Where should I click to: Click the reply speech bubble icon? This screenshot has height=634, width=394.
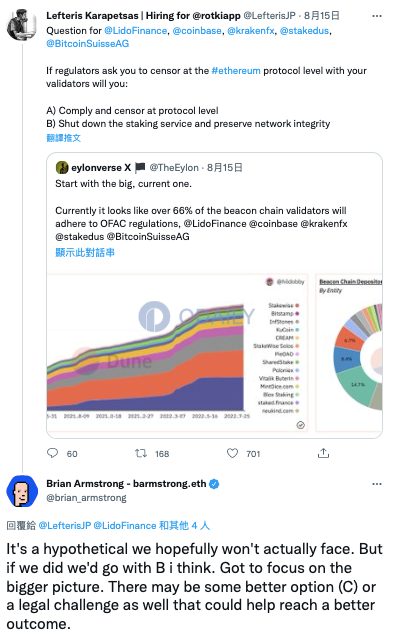[x=53, y=453]
